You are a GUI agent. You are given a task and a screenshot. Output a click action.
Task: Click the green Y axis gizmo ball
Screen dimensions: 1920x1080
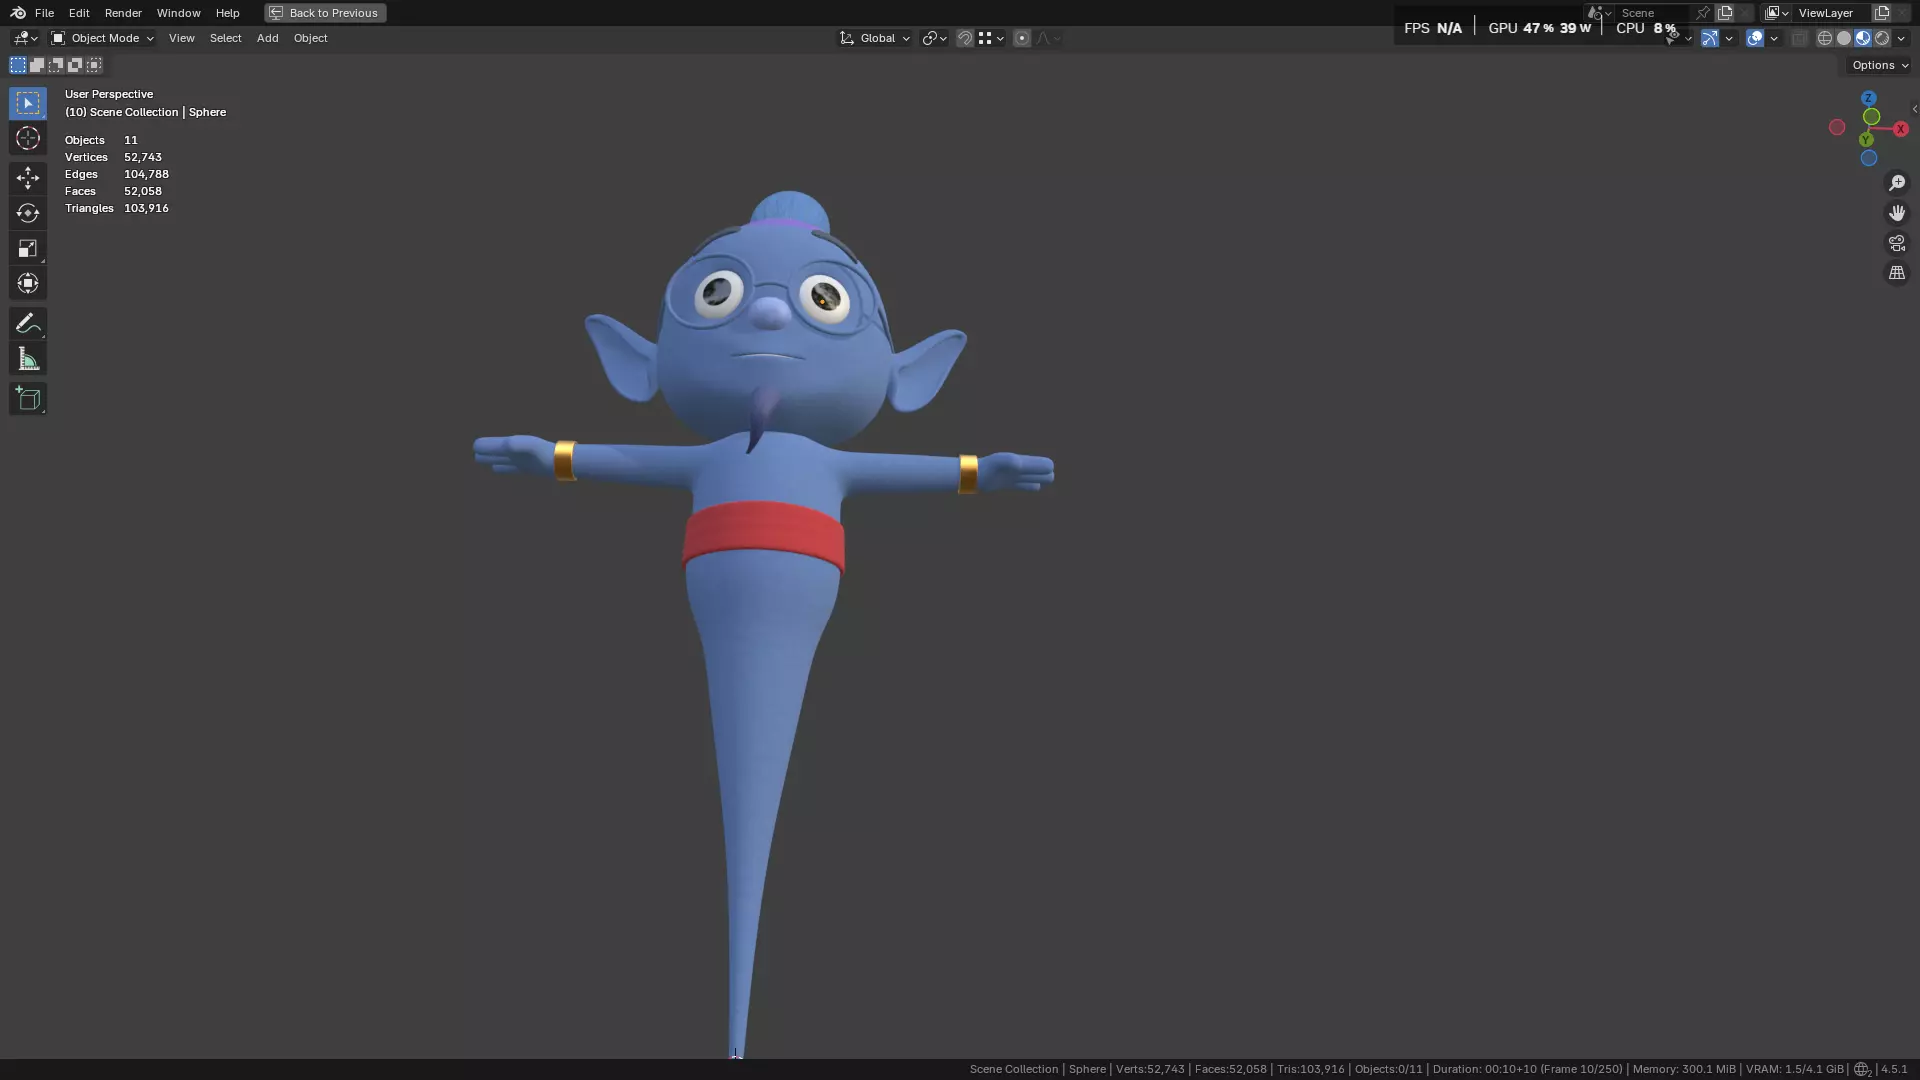pos(1866,140)
